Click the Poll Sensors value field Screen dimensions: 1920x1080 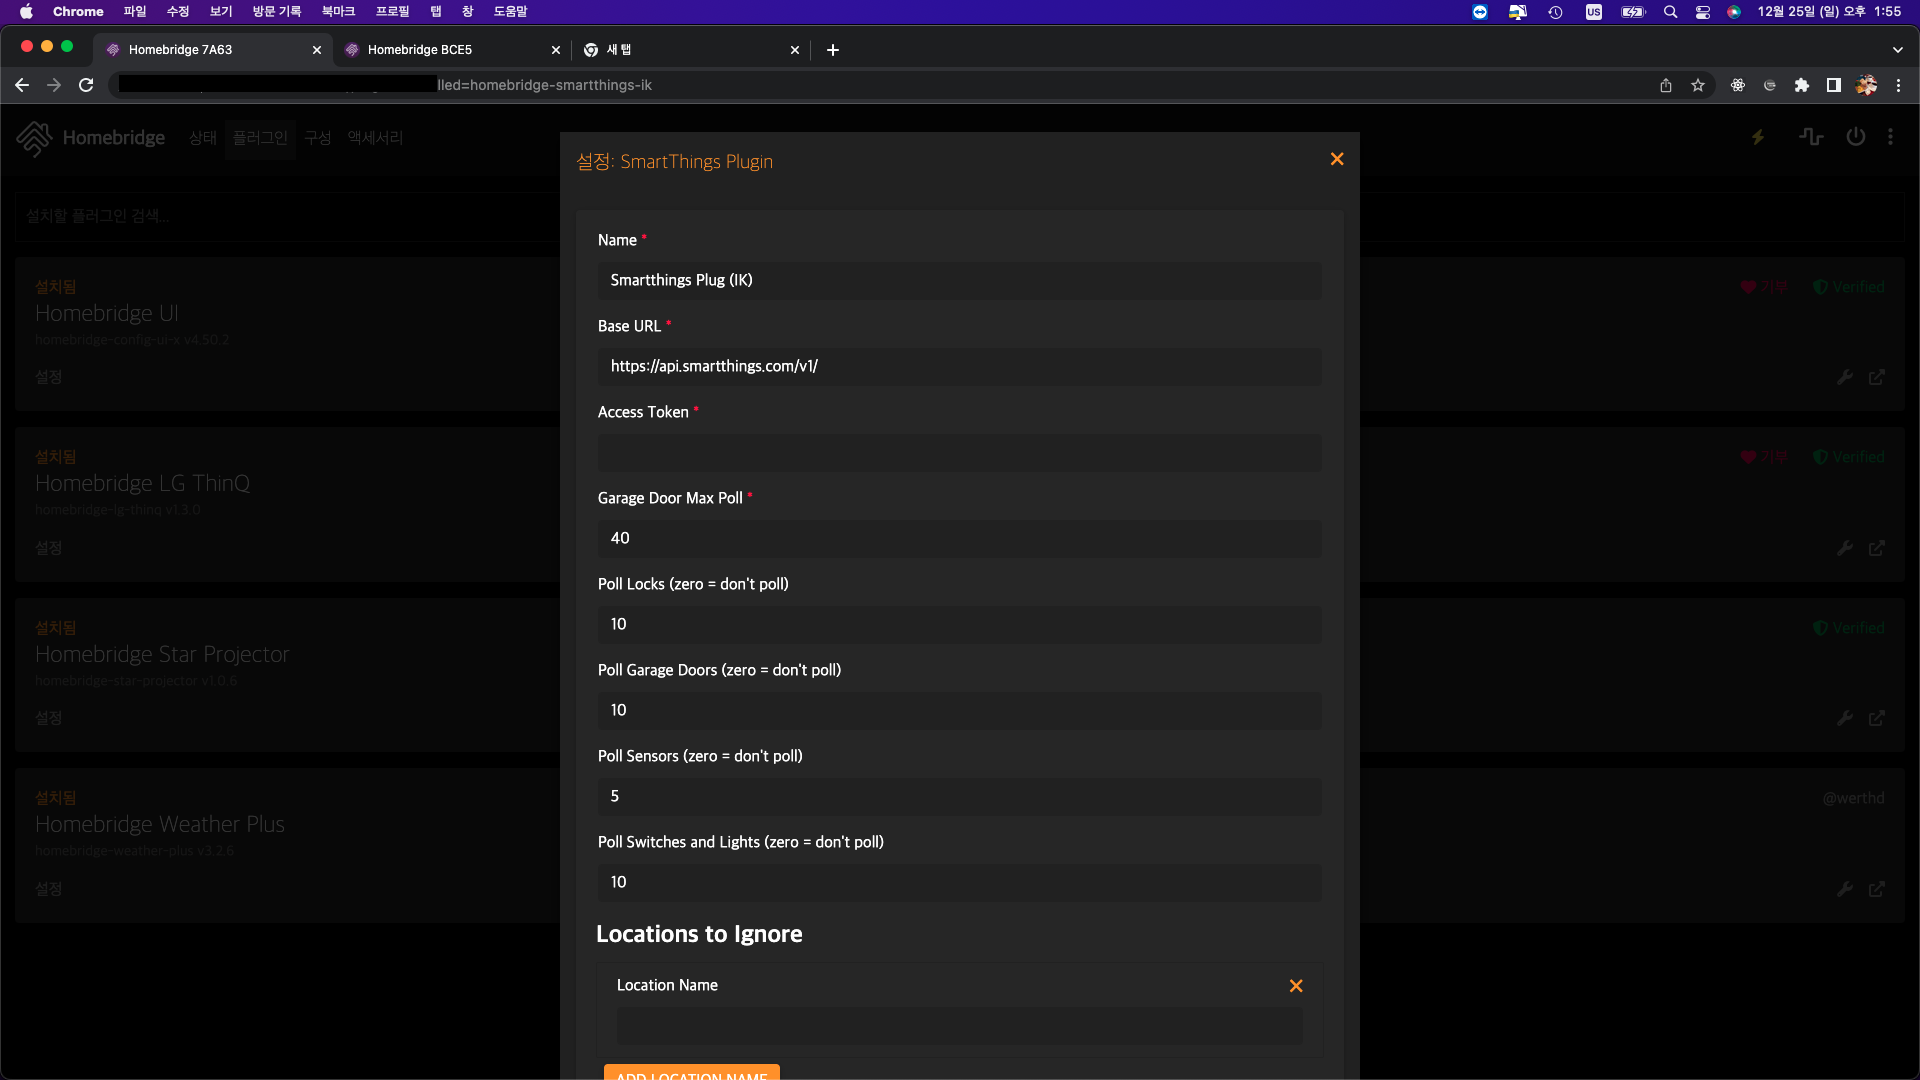pos(959,797)
